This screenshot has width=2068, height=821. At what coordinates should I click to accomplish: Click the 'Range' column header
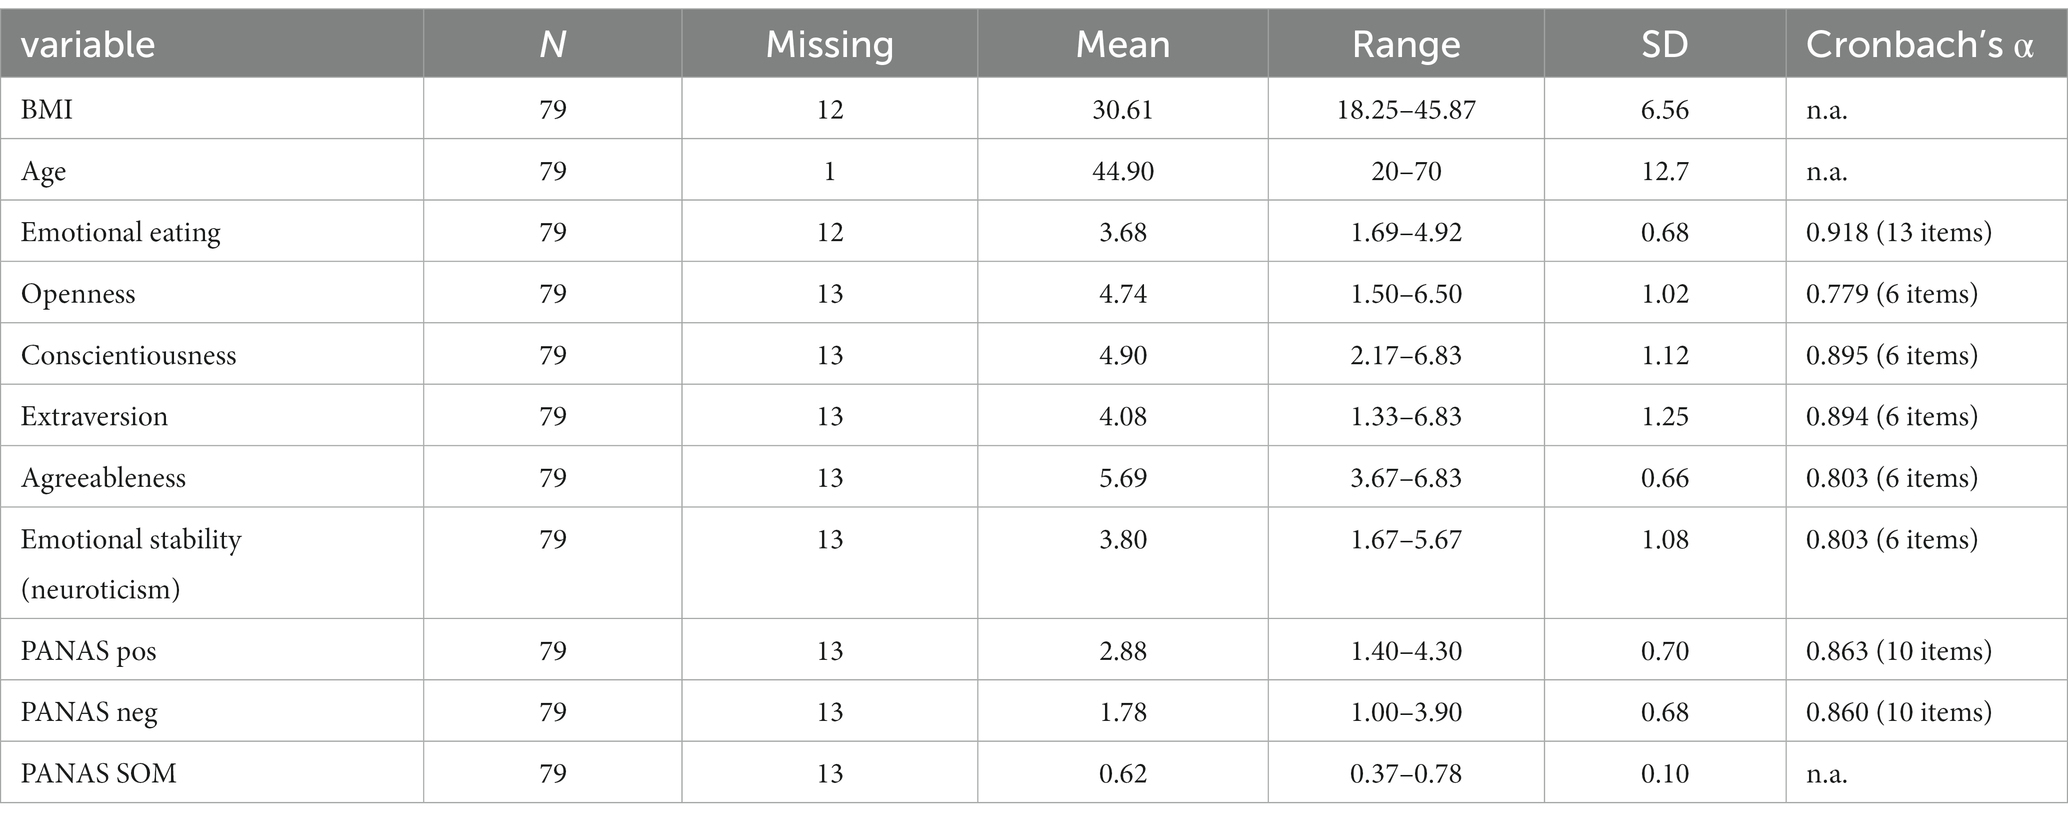1406,46
